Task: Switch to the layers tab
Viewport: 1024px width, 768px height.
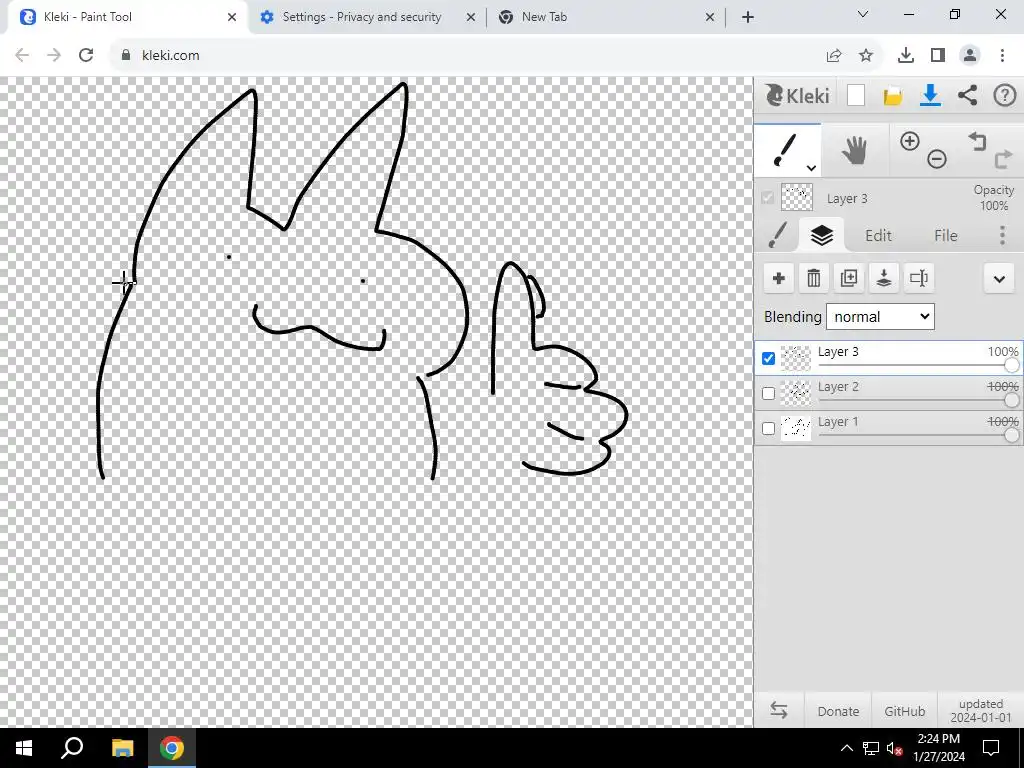Action: (x=822, y=235)
